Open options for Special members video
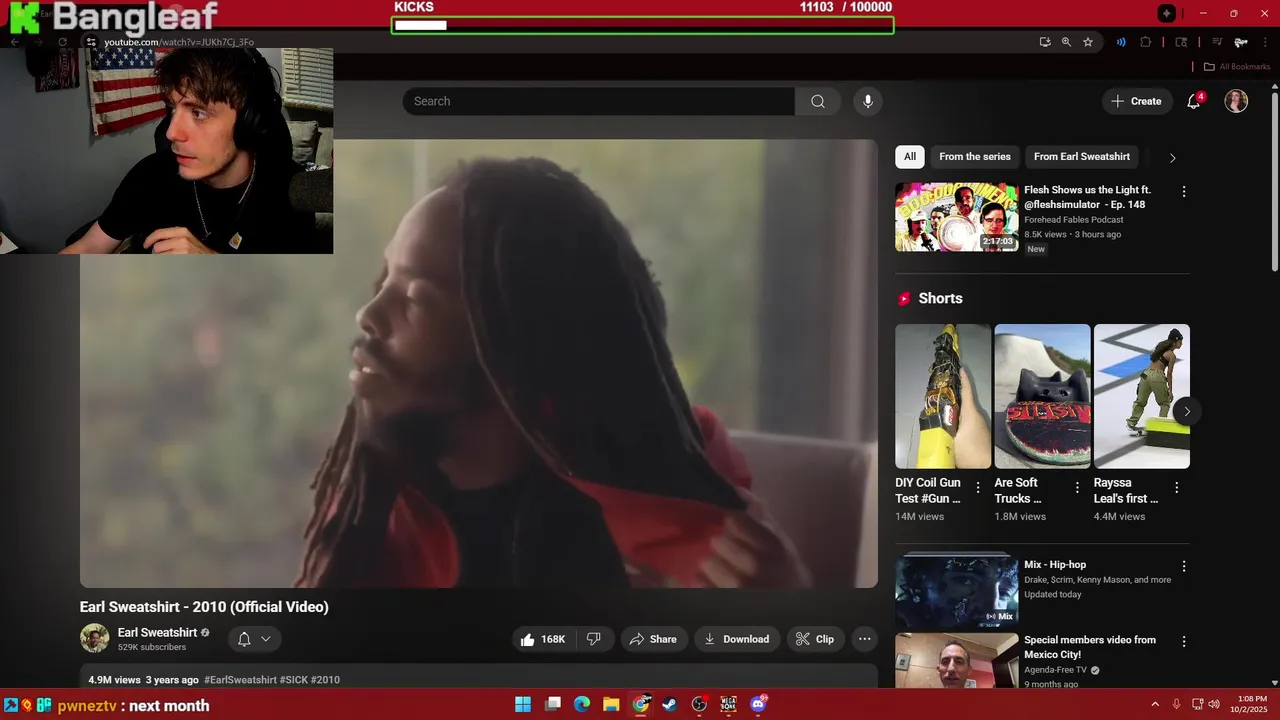Viewport: 1280px width, 720px height. click(1184, 641)
